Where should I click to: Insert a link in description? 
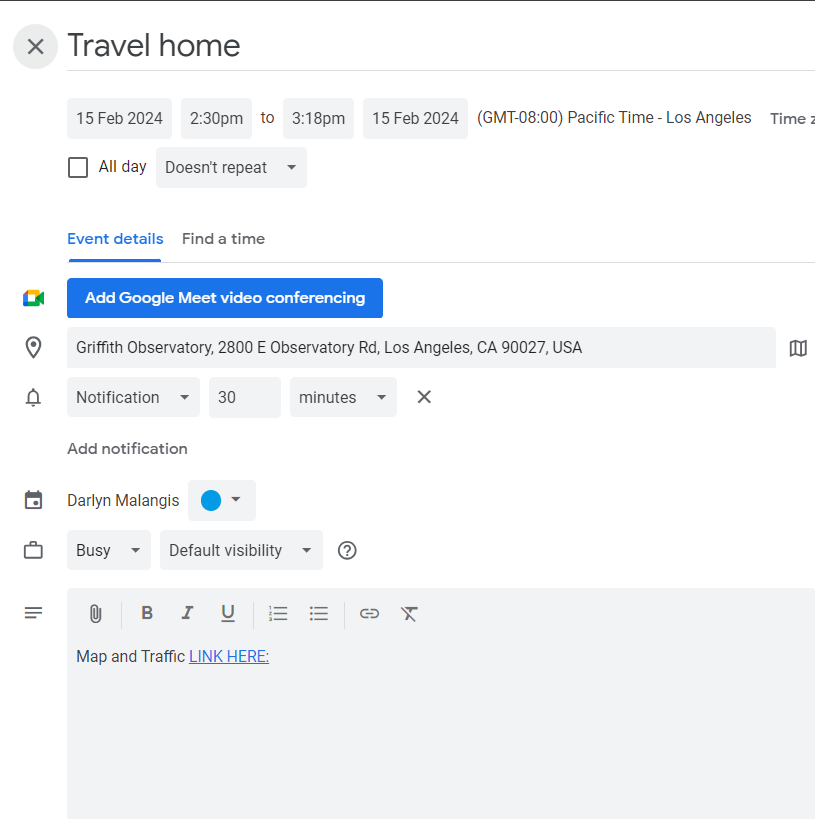(369, 613)
